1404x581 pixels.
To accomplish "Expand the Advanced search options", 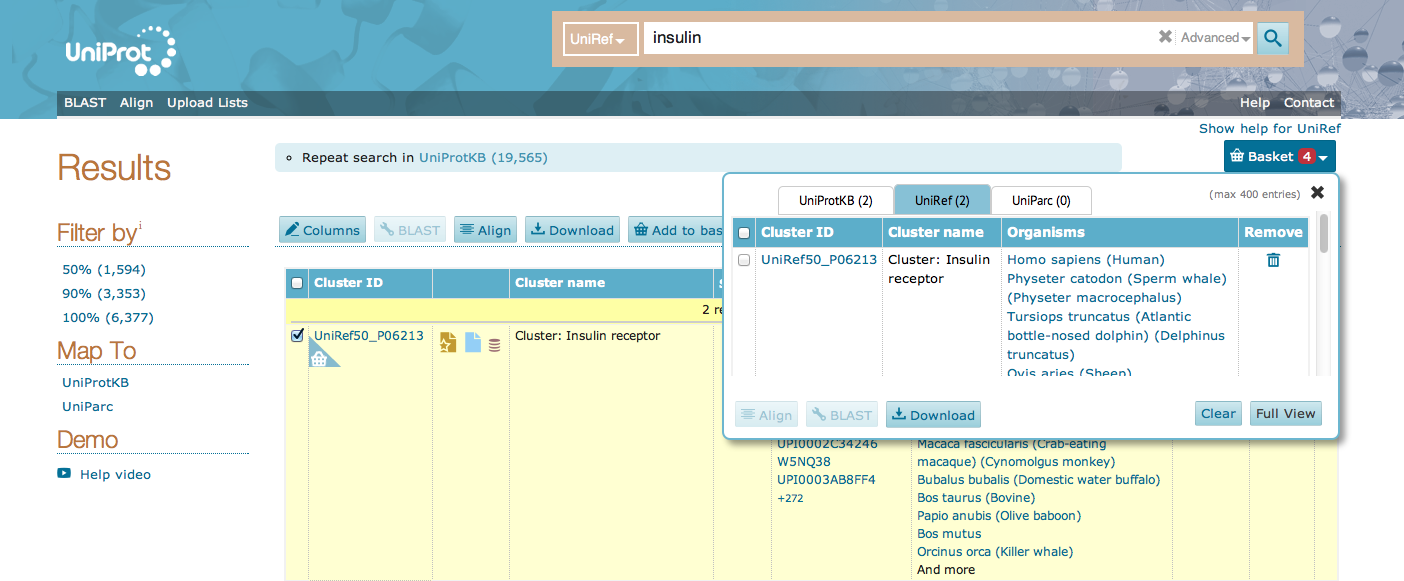I will (1215, 38).
